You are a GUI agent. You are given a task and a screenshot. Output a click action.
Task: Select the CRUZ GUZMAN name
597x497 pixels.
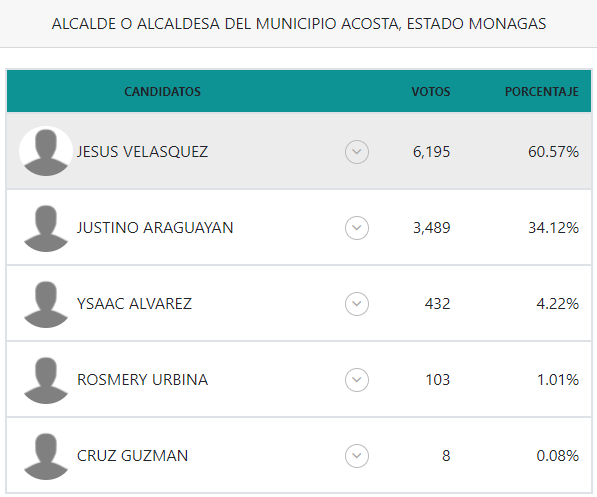132,456
